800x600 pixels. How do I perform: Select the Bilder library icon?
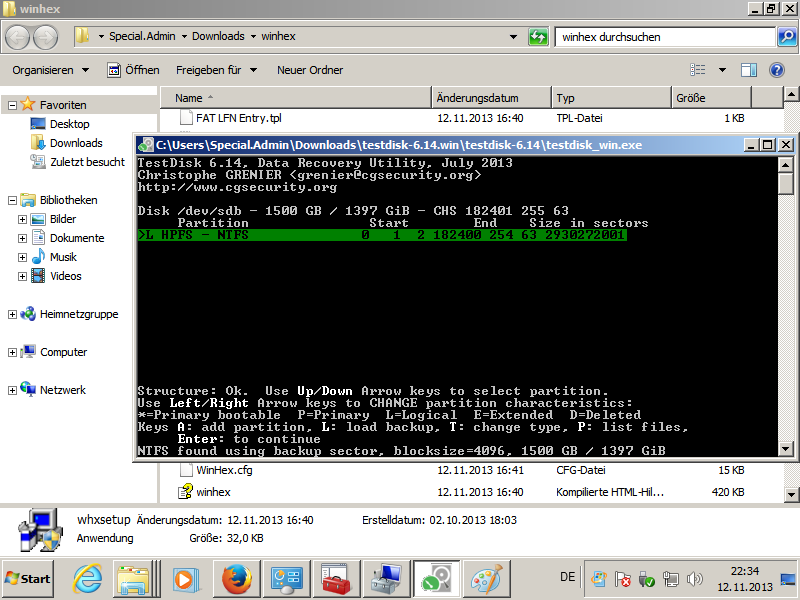38,219
